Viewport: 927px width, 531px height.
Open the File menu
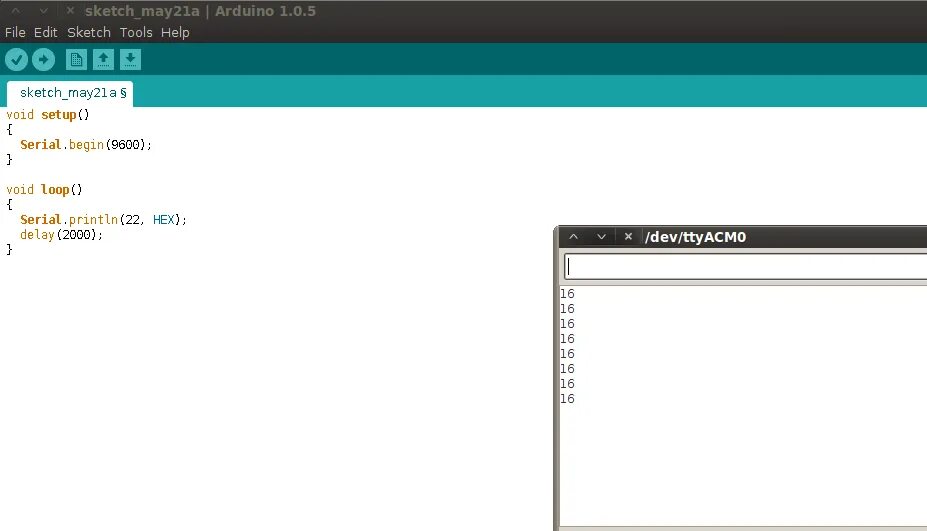pos(15,33)
